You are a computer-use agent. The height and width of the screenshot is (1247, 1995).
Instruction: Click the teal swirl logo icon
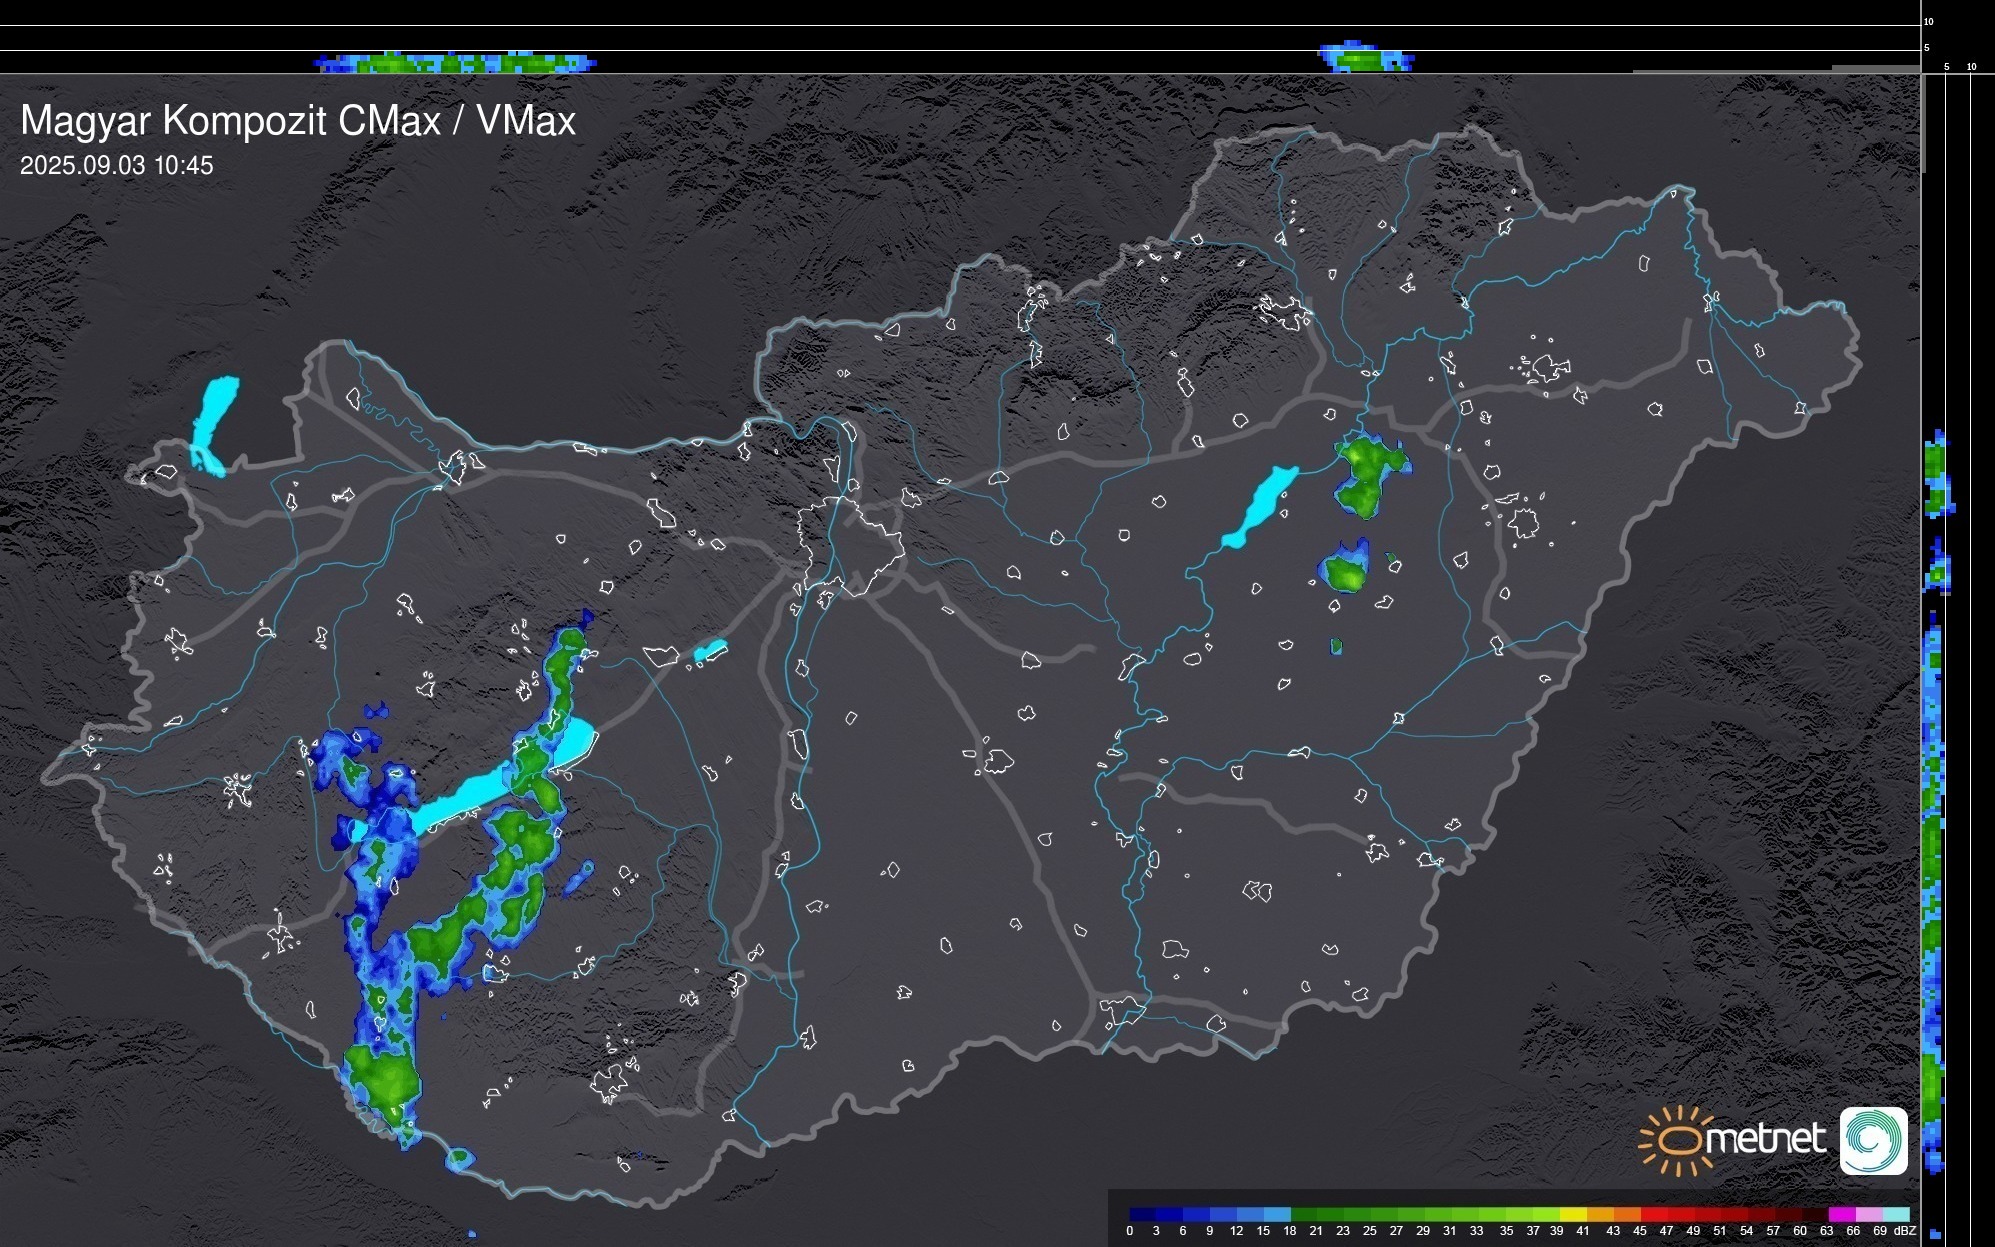(x=1873, y=1140)
